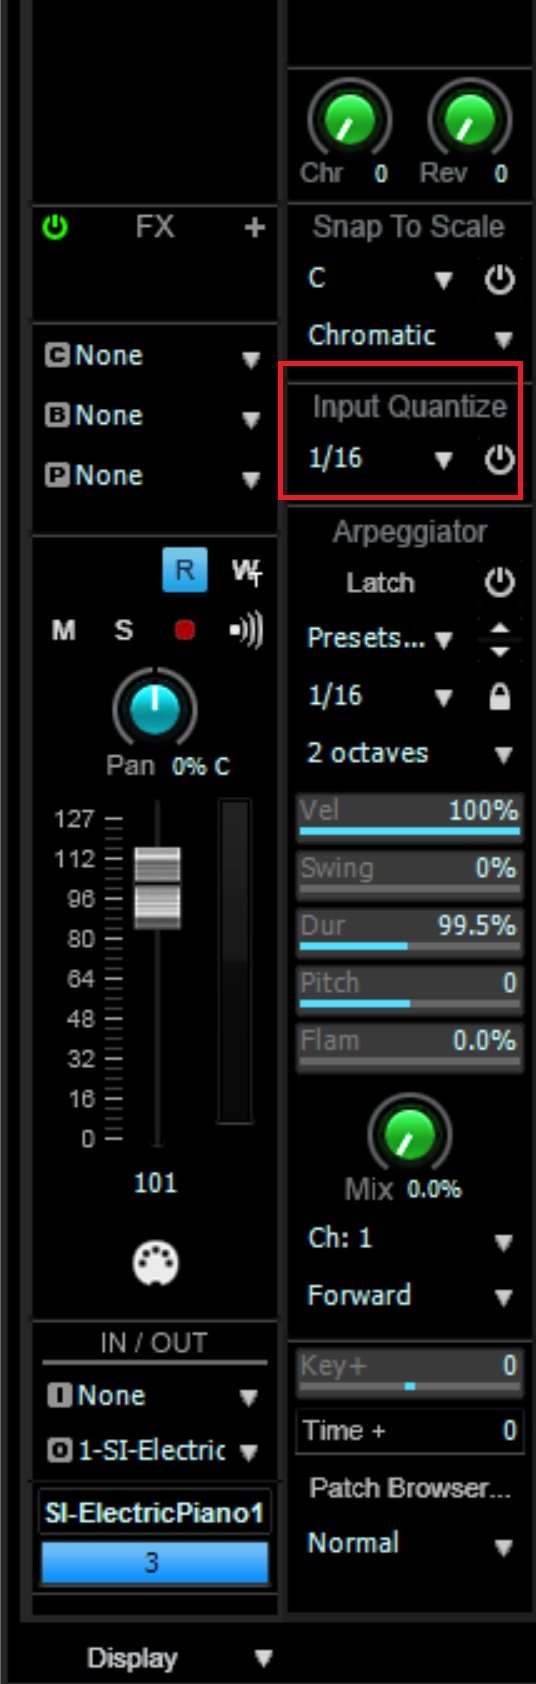Open the Chromatic scale dropdown
The width and height of the screenshot is (536, 1684).
click(410, 336)
